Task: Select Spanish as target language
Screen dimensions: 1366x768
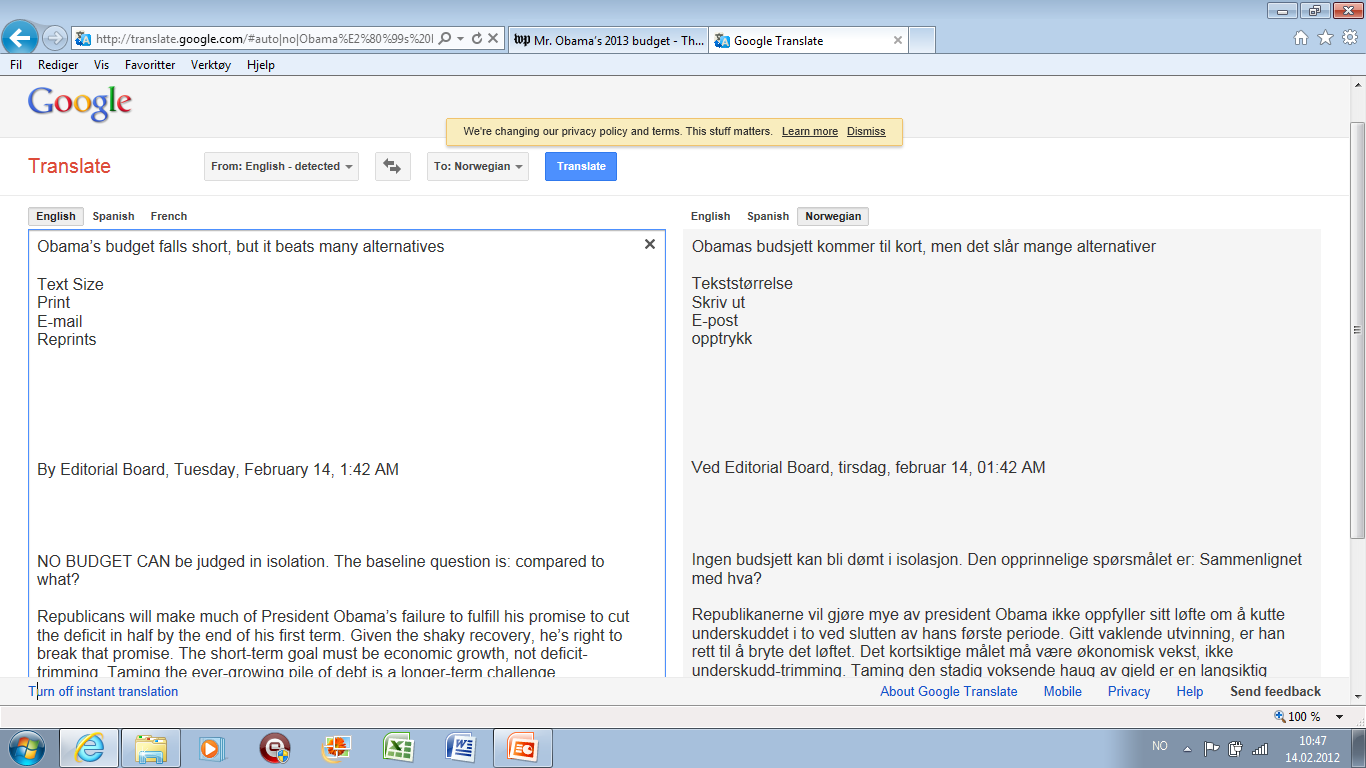Action: tap(768, 216)
